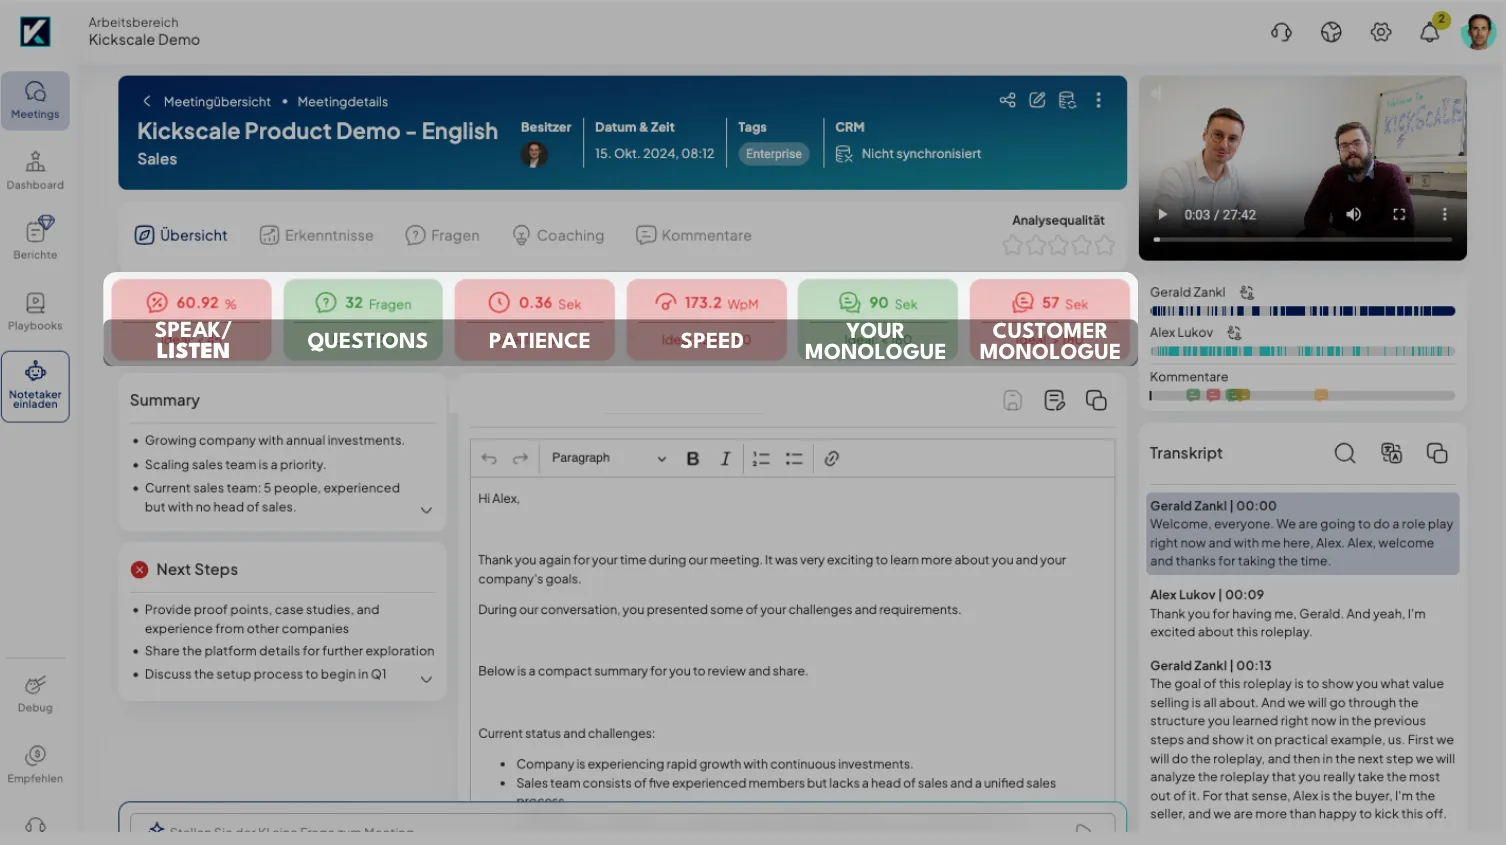Redo edit in editor toolbar
The height and width of the screenshot is (845, 1506).
tap(520, 458)
